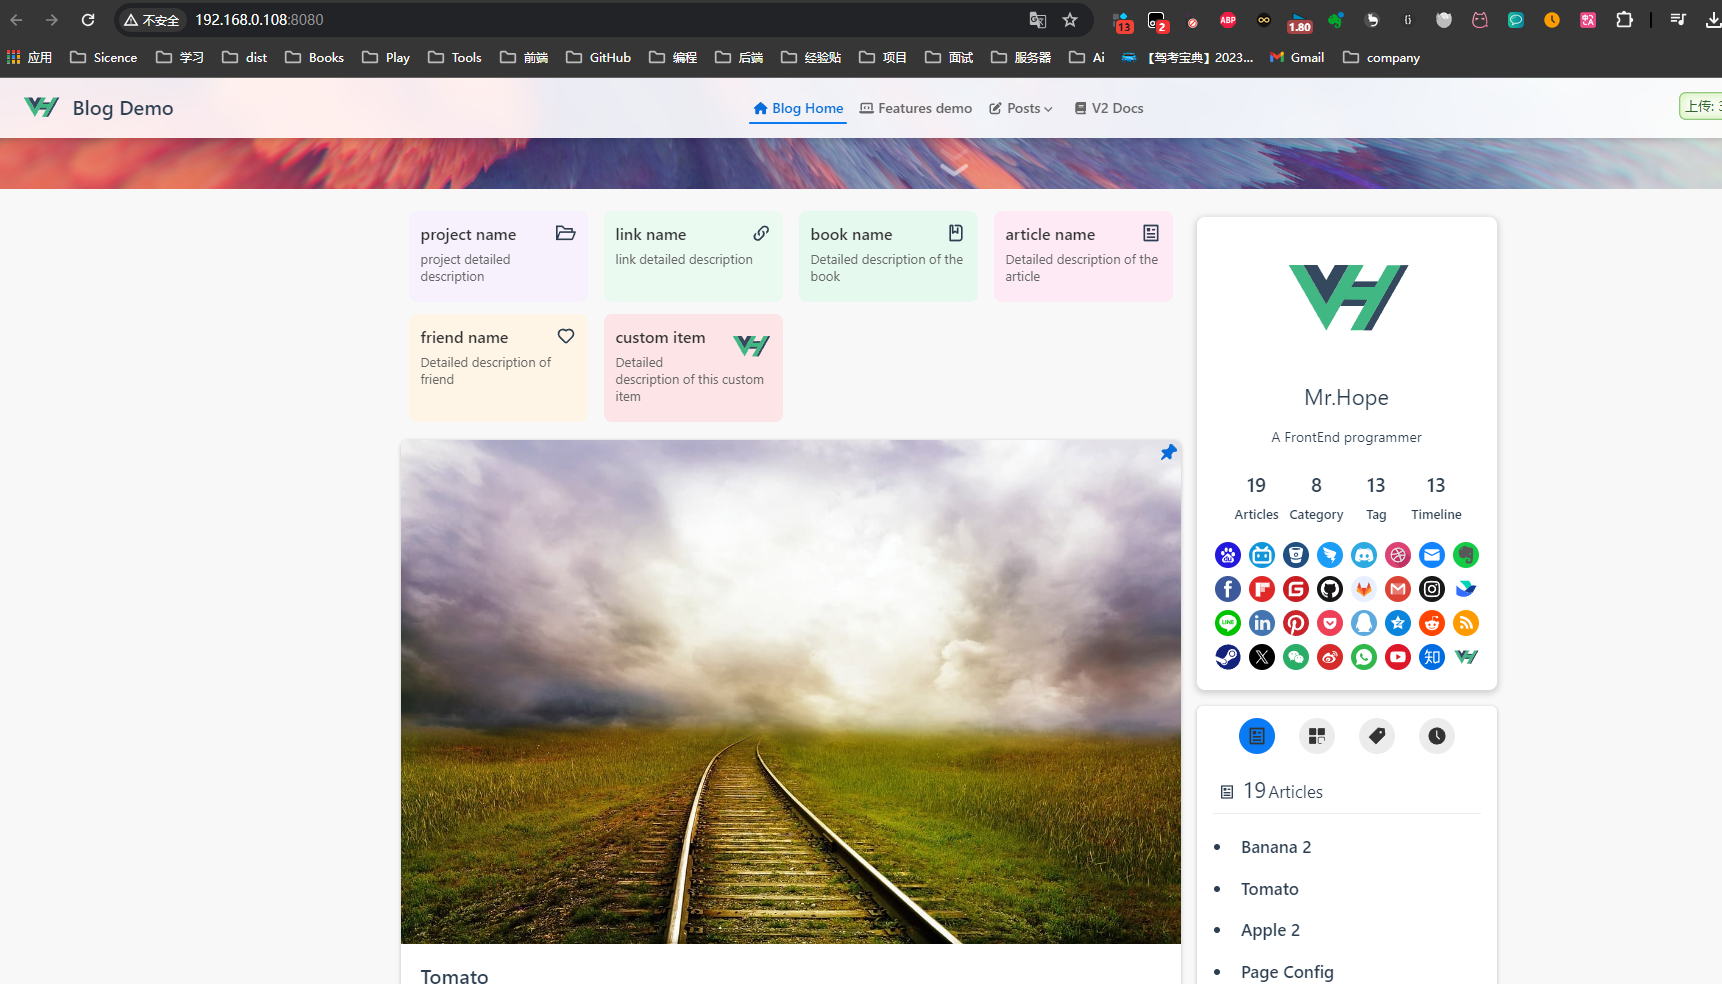1722x984 pixels.
Task: Switch to the Timeline clock tab in sidebar
Action: click(1437, 736)
